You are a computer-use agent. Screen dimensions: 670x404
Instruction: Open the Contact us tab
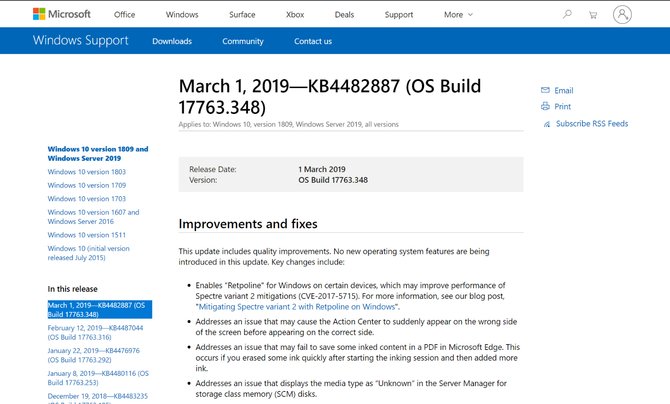[313, 41]
